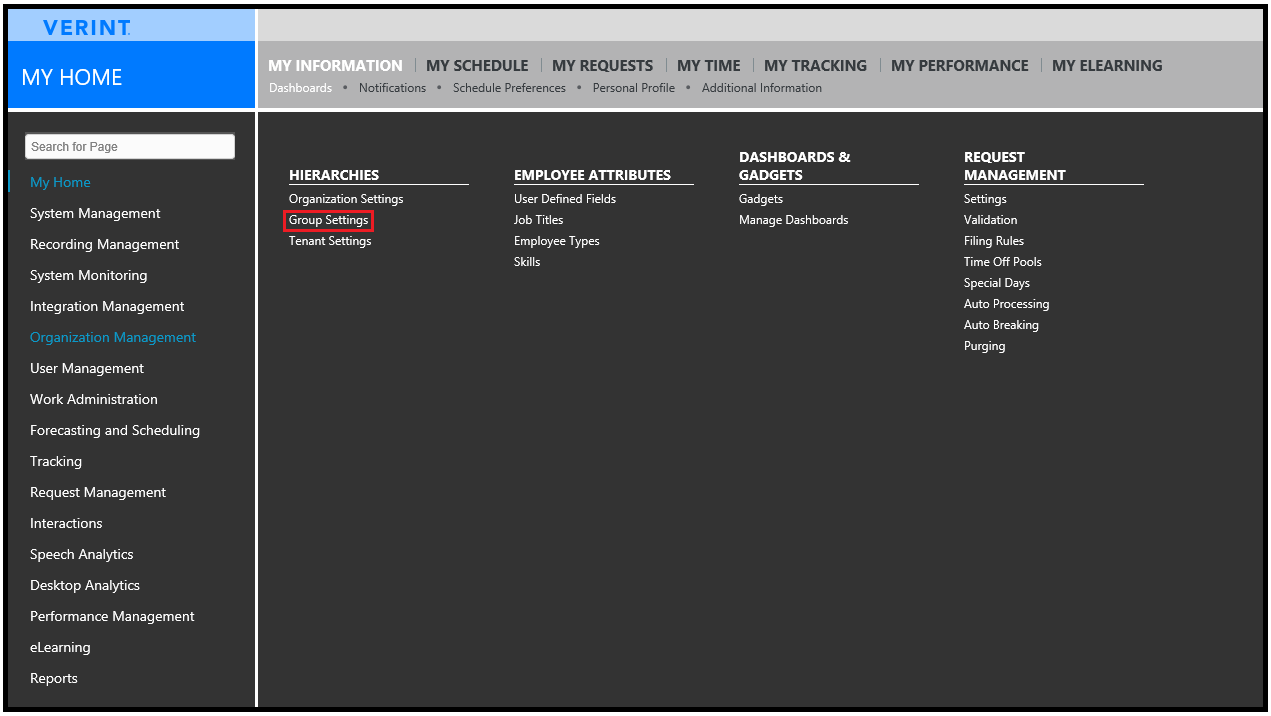Screen dimensions: 1271x716
Task: Open Organization Management in the sidebar
Action: point(113,337)
